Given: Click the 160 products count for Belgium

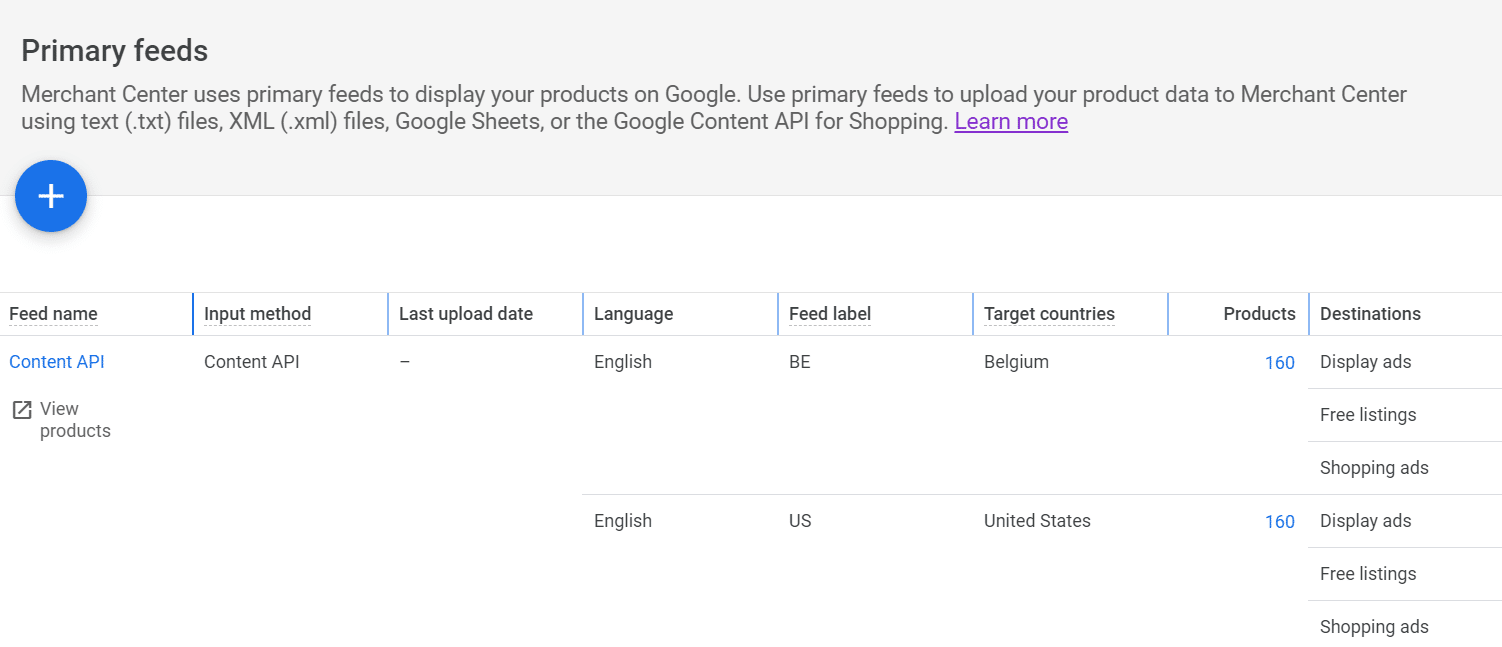Looking at the screenshot, I should point(1280,362).
